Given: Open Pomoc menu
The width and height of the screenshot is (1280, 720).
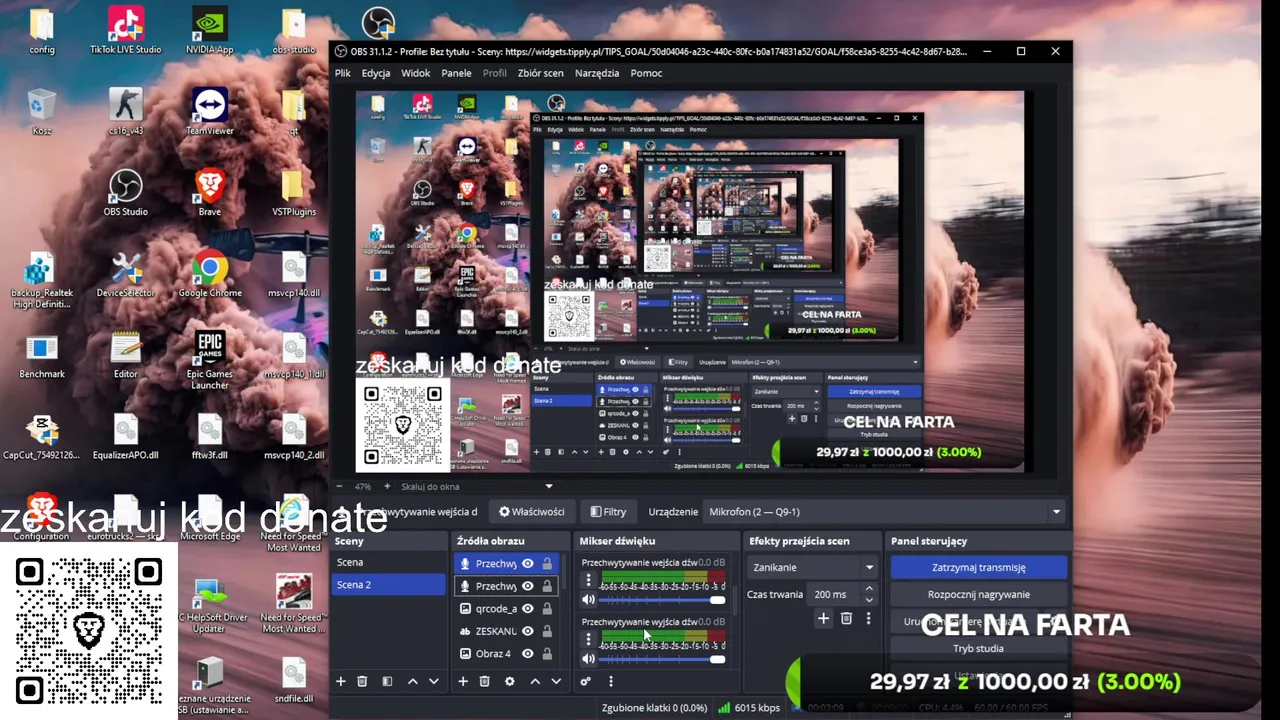Looking at the screenshot, I should tap(646, 73).
